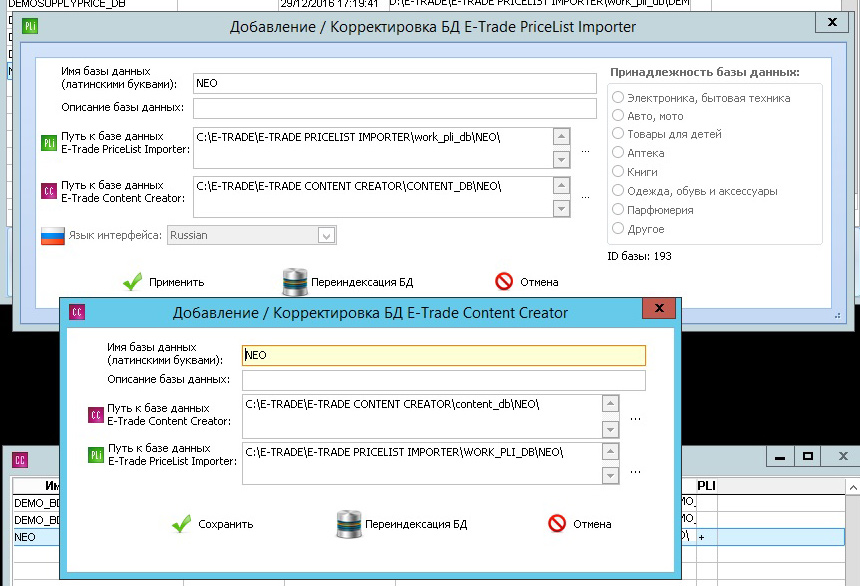This screenshot has height=586, width=860.
Task: Browse for content_db path in lower dialog
Action: coord(635,419)
